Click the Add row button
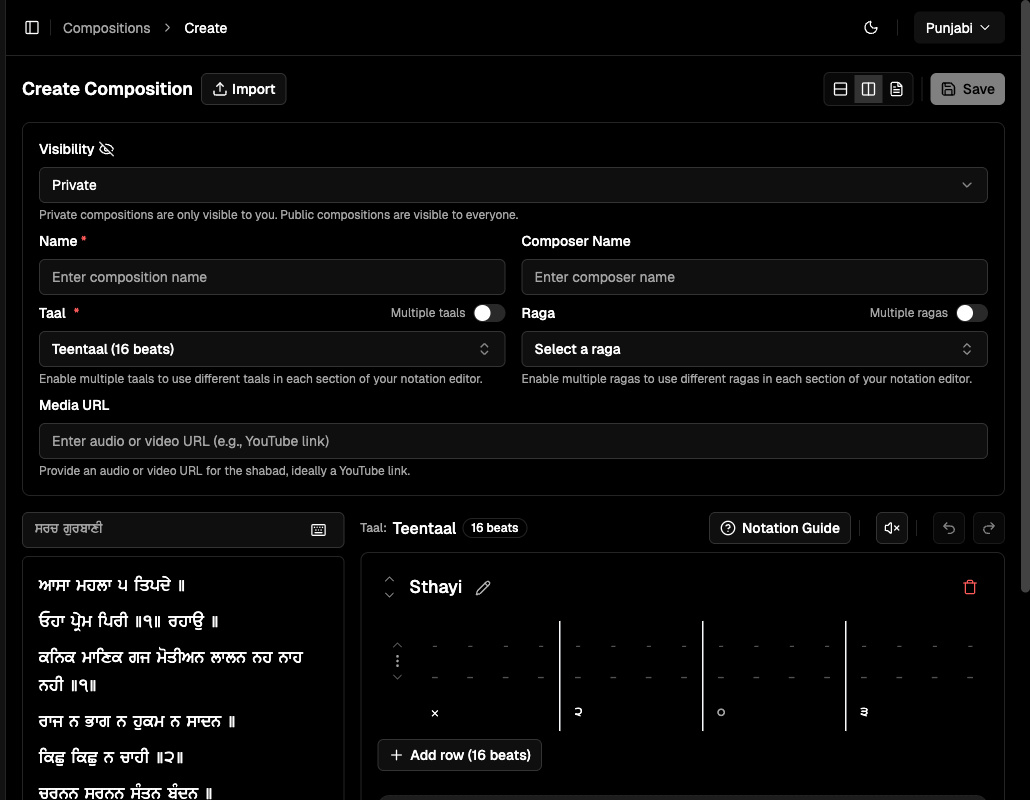Viewport: 1030px width, 800px height. tap(459, 755)
